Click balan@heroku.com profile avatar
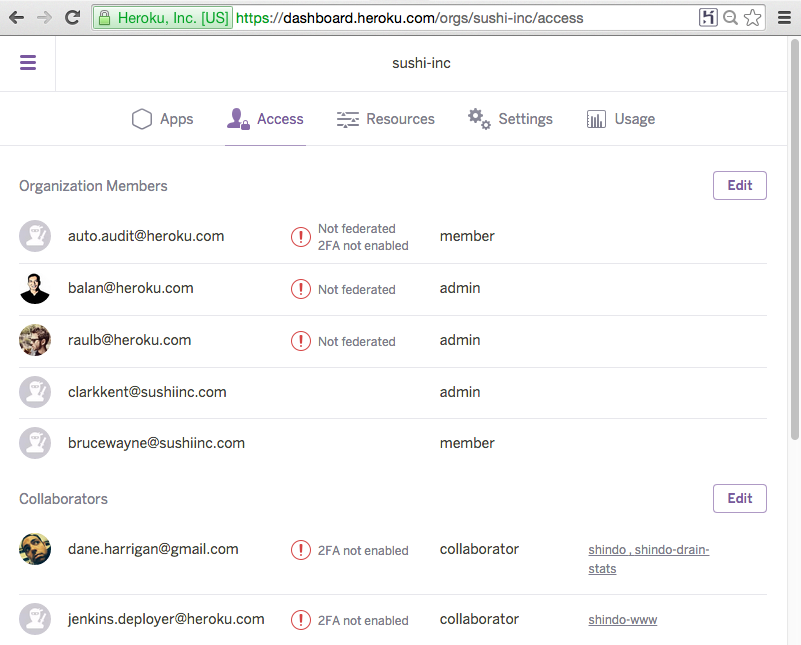Screen dimensions: 801x645 [35, 288]
